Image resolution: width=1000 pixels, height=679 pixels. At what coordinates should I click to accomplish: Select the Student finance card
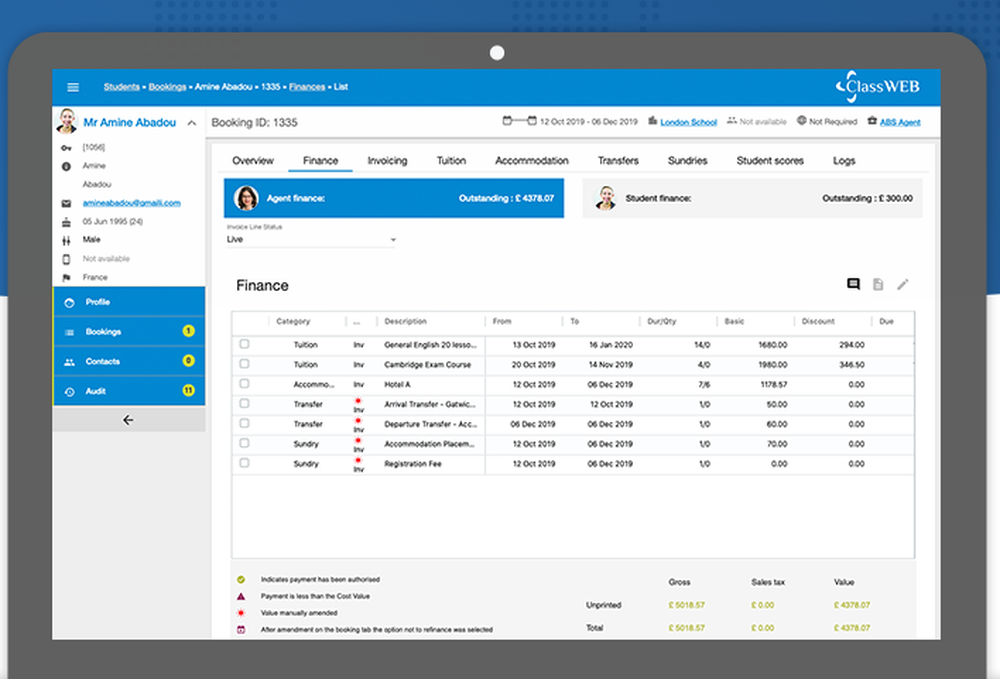(x=753, y=198)
